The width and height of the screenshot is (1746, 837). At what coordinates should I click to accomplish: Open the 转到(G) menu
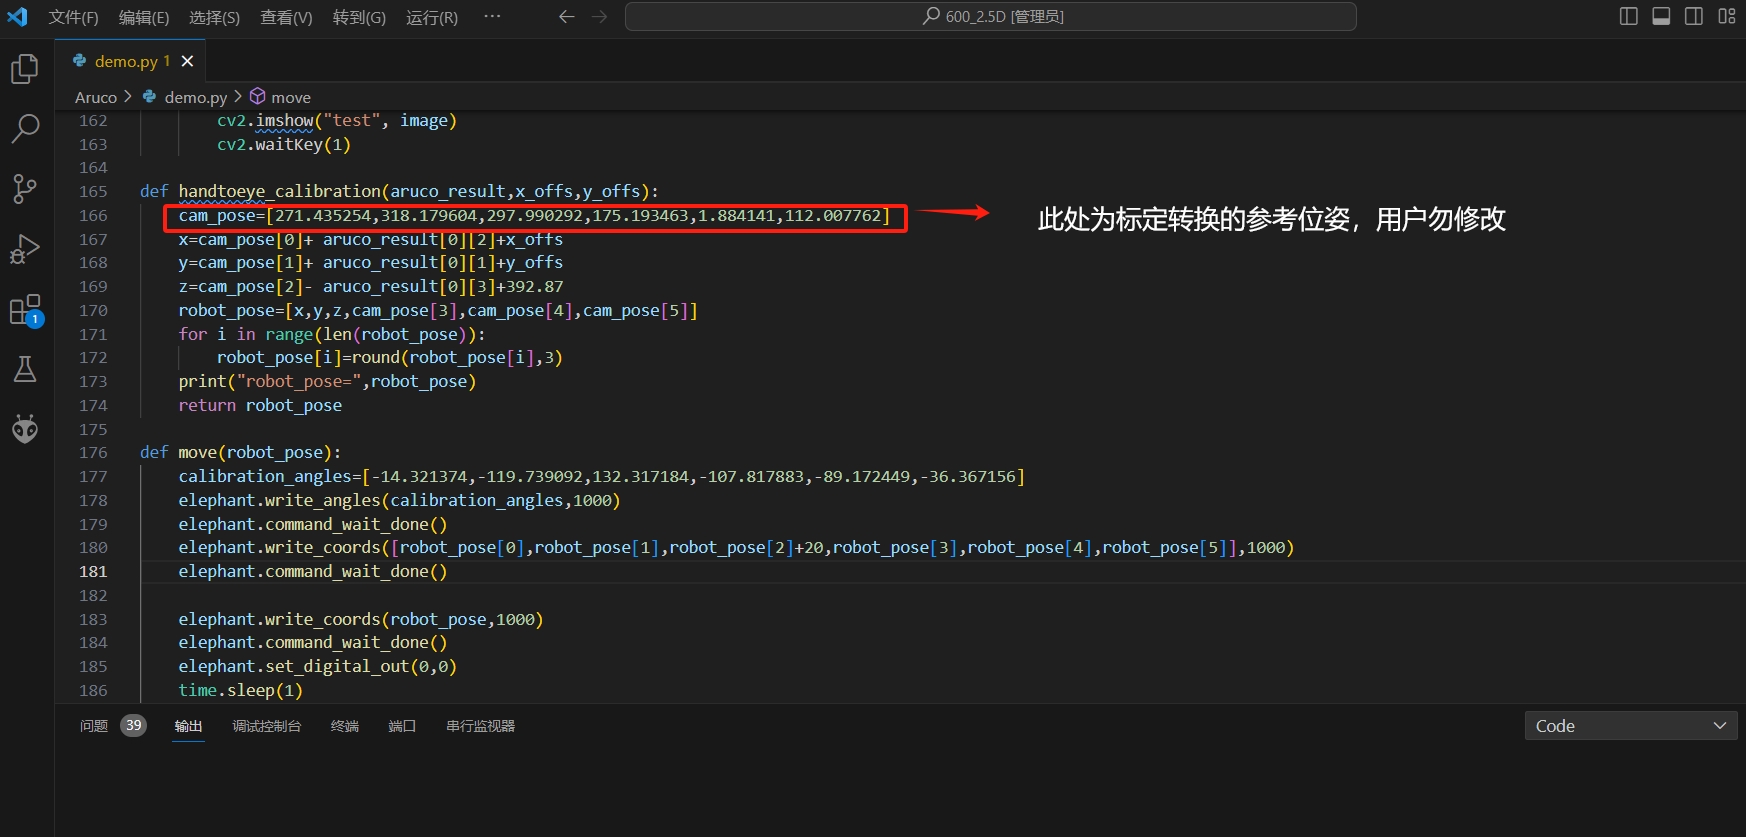tap(359, 17)
